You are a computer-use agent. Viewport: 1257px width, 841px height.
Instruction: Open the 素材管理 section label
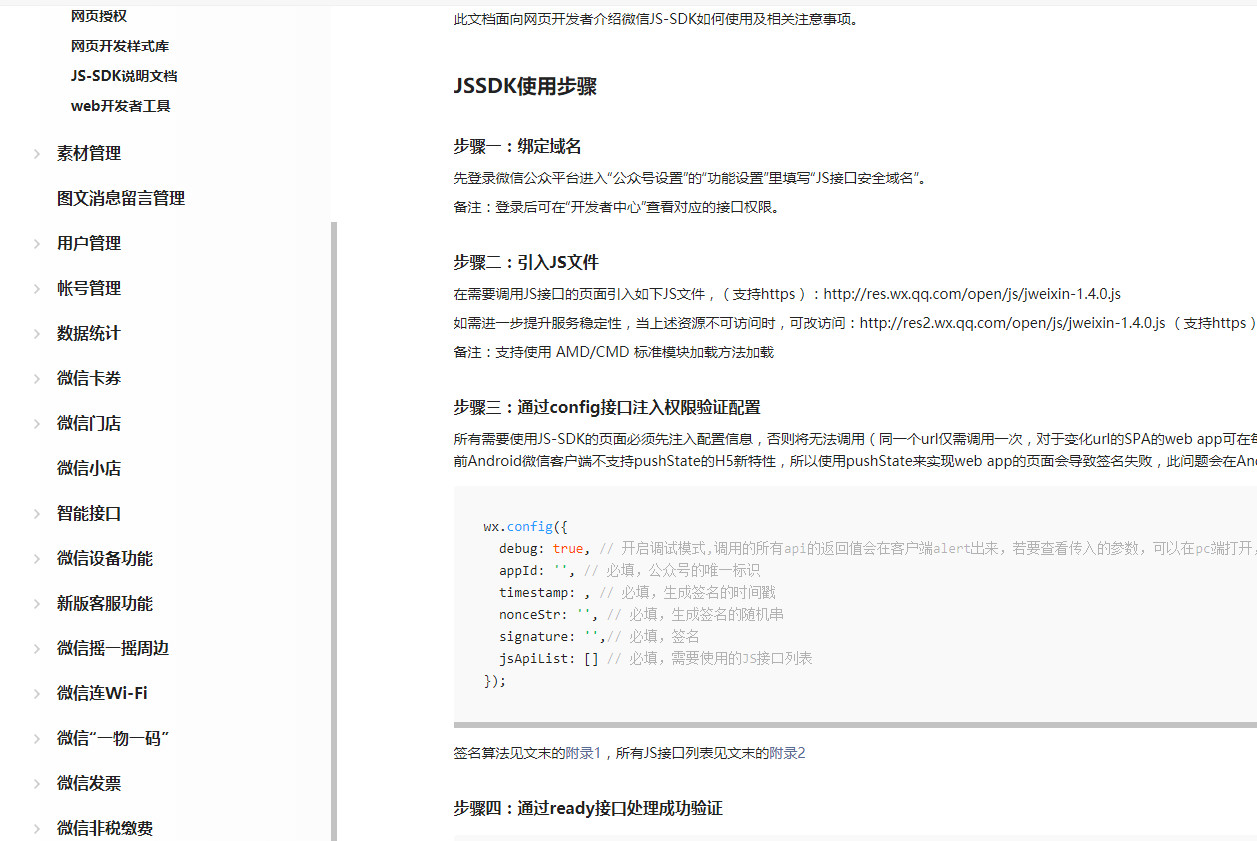[x=89, y=153]
